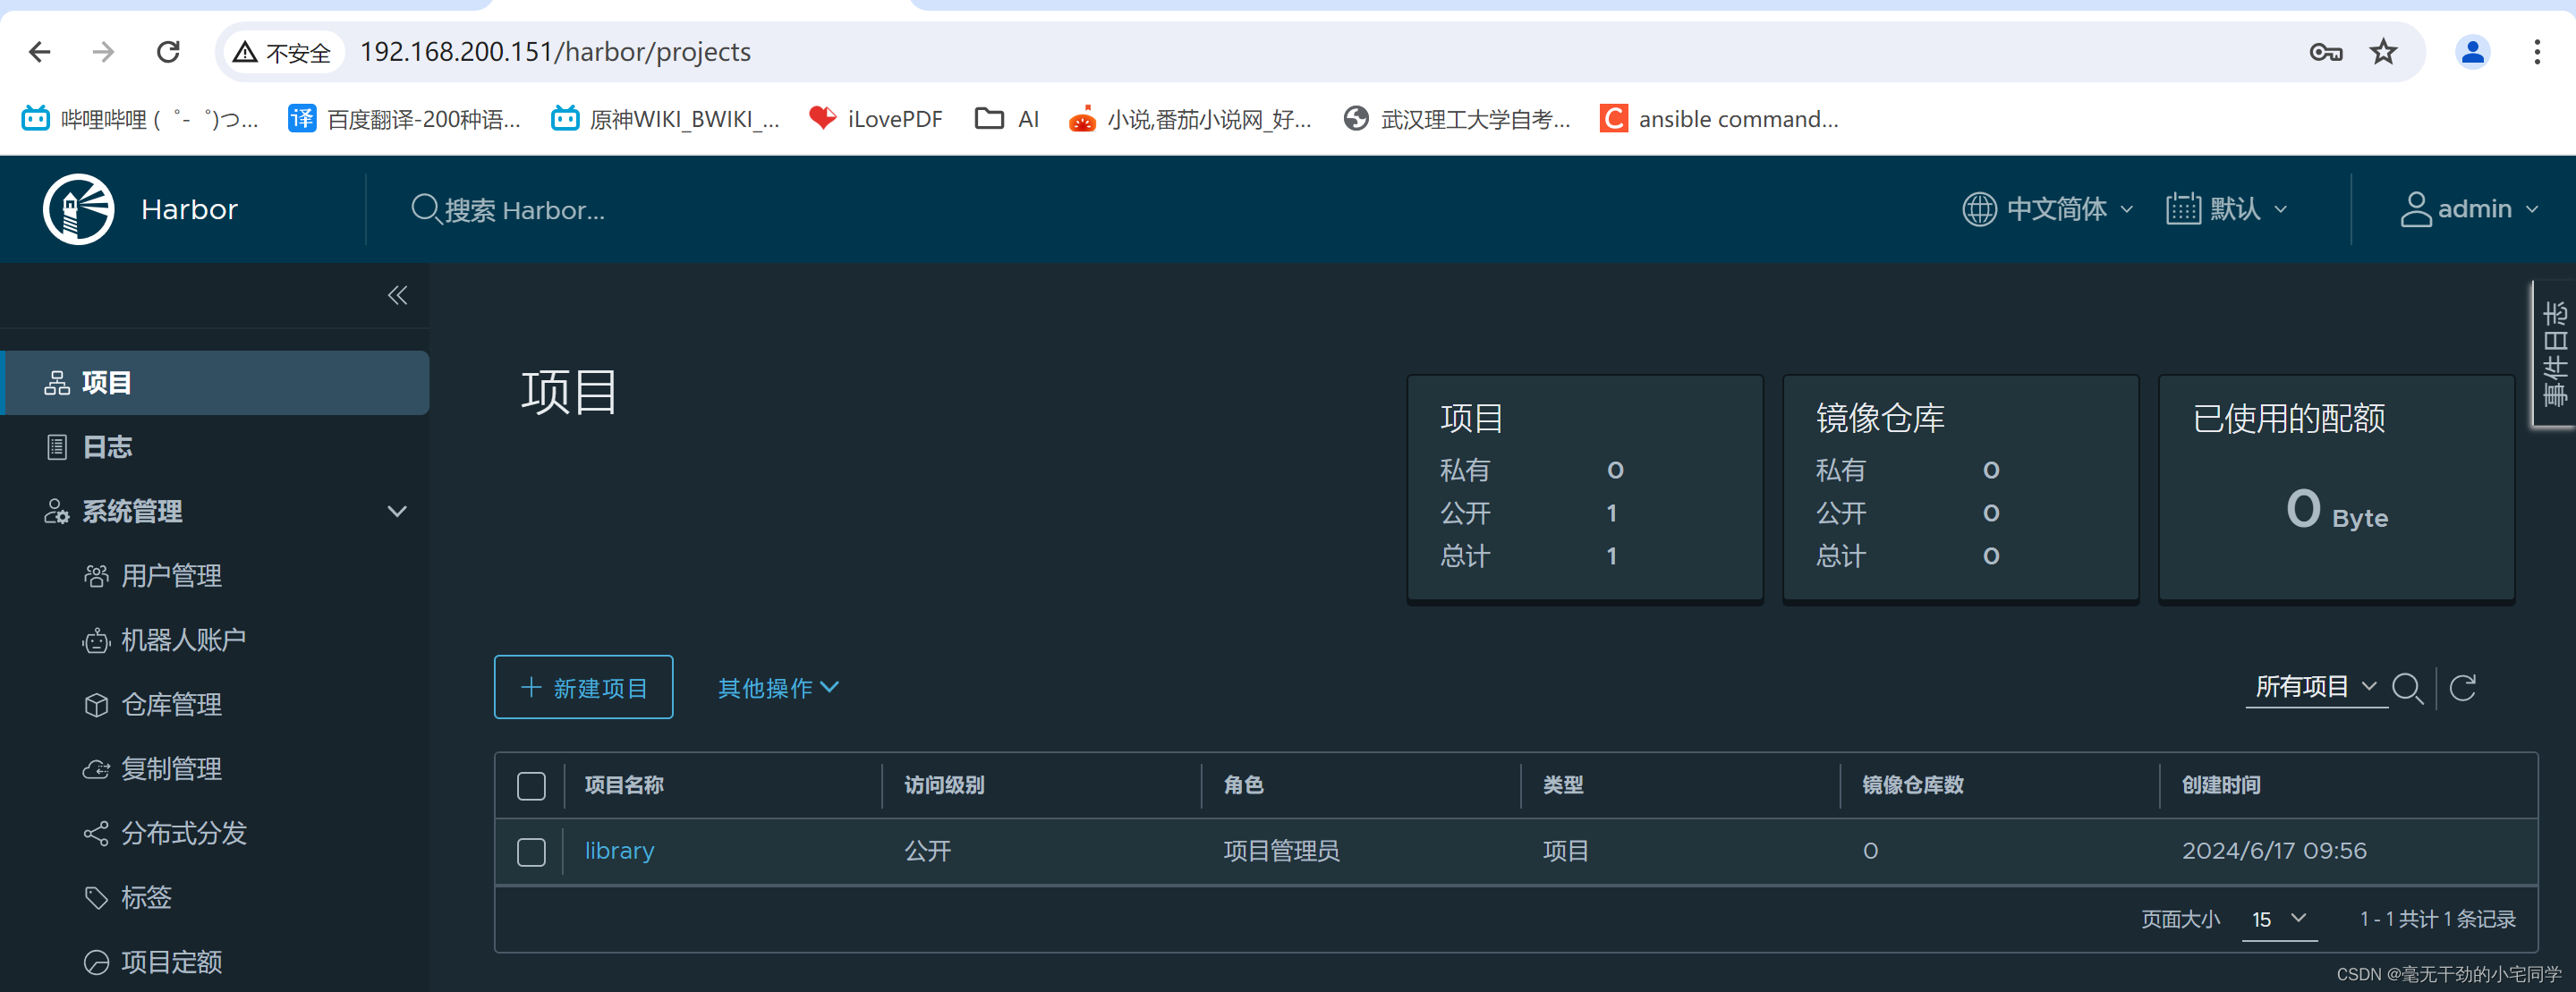This screenshot has height=992, width=2576.
Task: Check the checkbox for library project row
Action: point(531,851)
